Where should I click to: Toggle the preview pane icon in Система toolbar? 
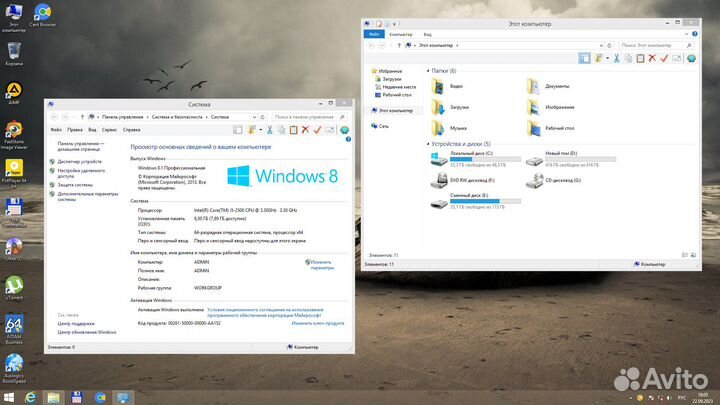point(237,130)
